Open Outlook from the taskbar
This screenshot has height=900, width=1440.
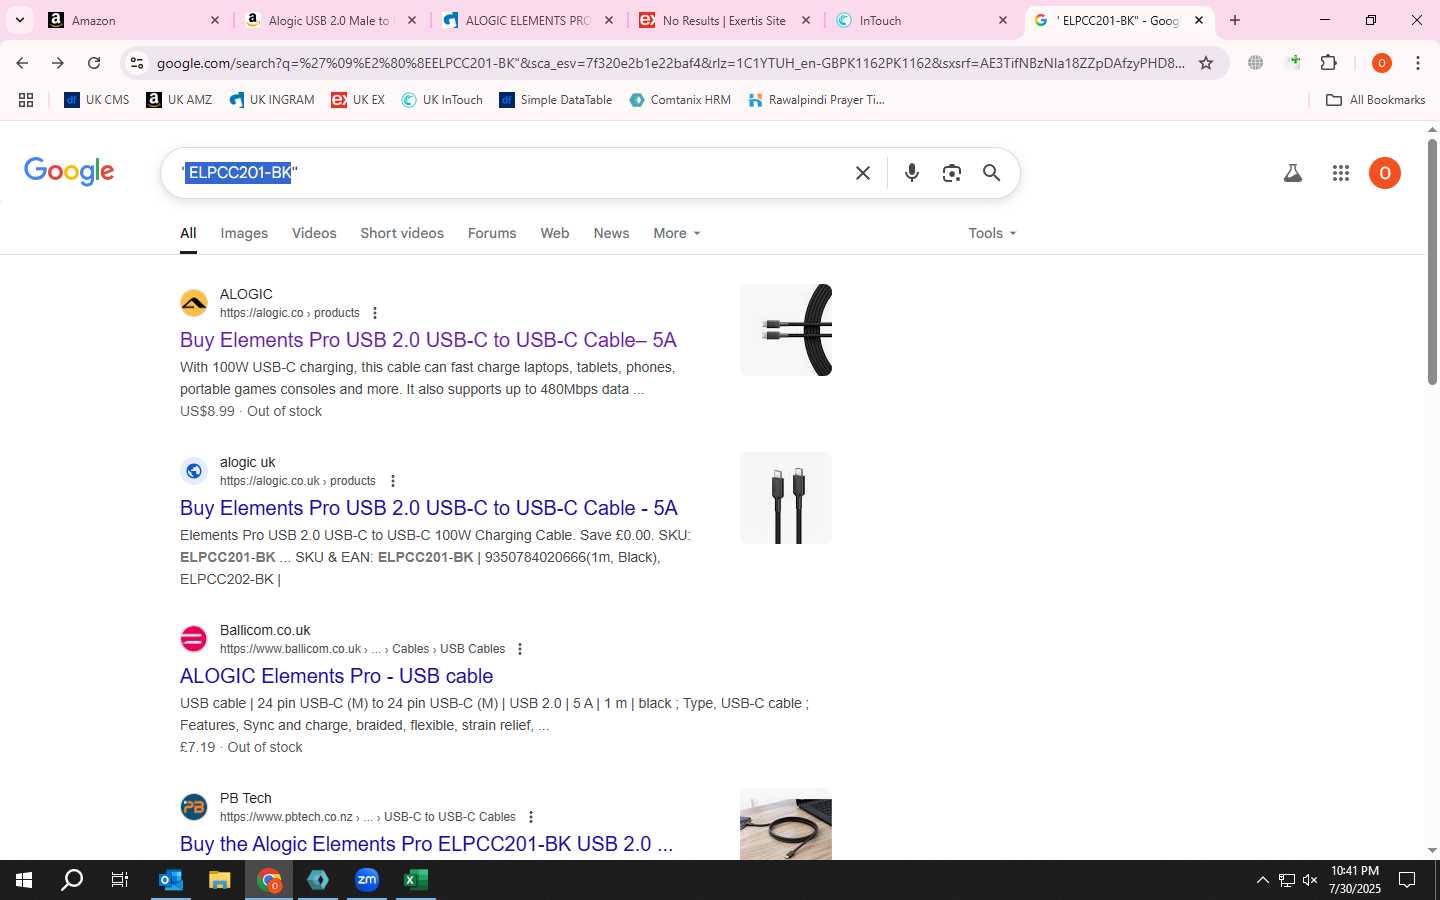[x=171, y=880]
